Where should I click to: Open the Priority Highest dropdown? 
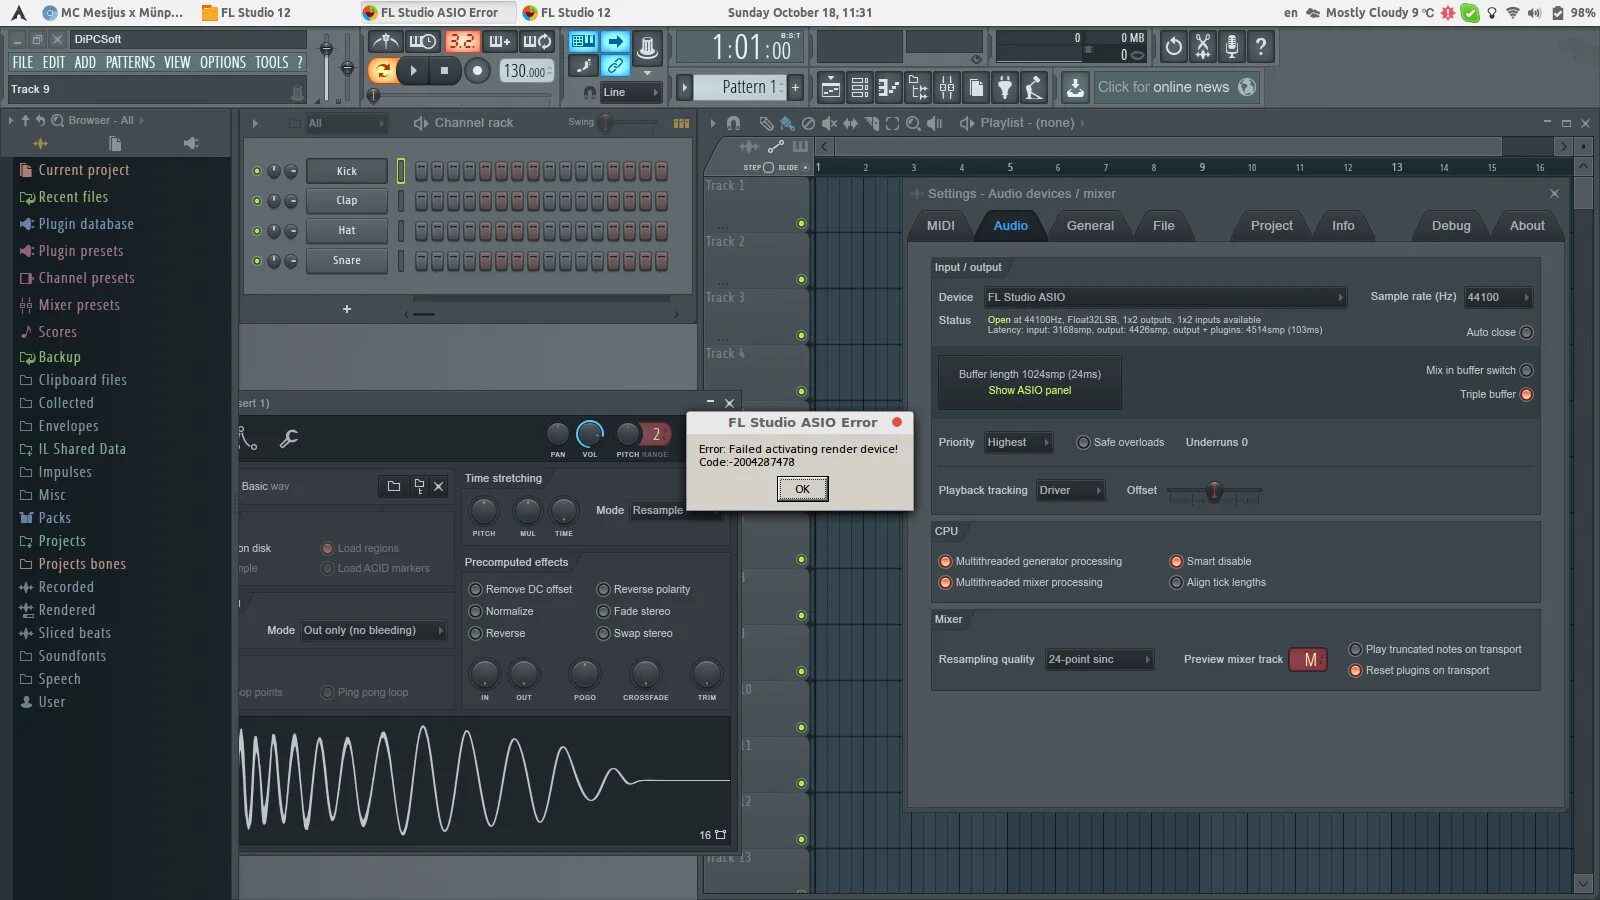tap(1018, 442)
